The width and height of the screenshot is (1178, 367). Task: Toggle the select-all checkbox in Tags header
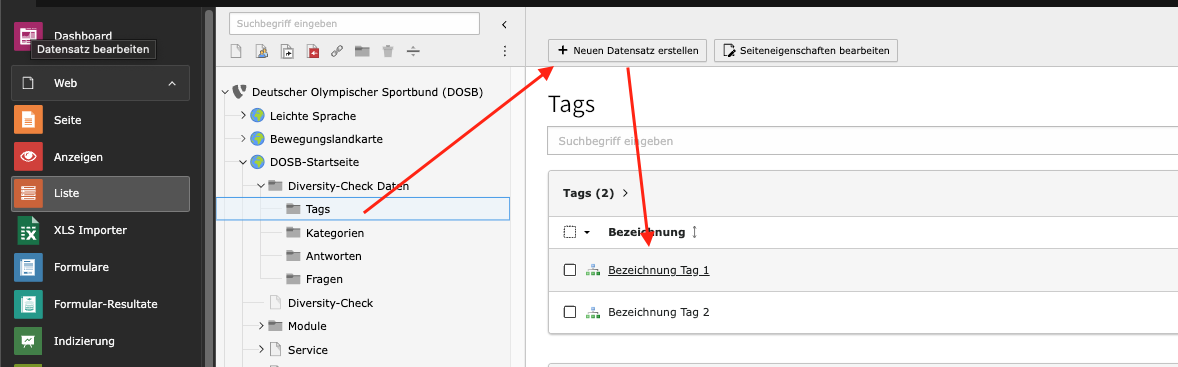[569, 233]
